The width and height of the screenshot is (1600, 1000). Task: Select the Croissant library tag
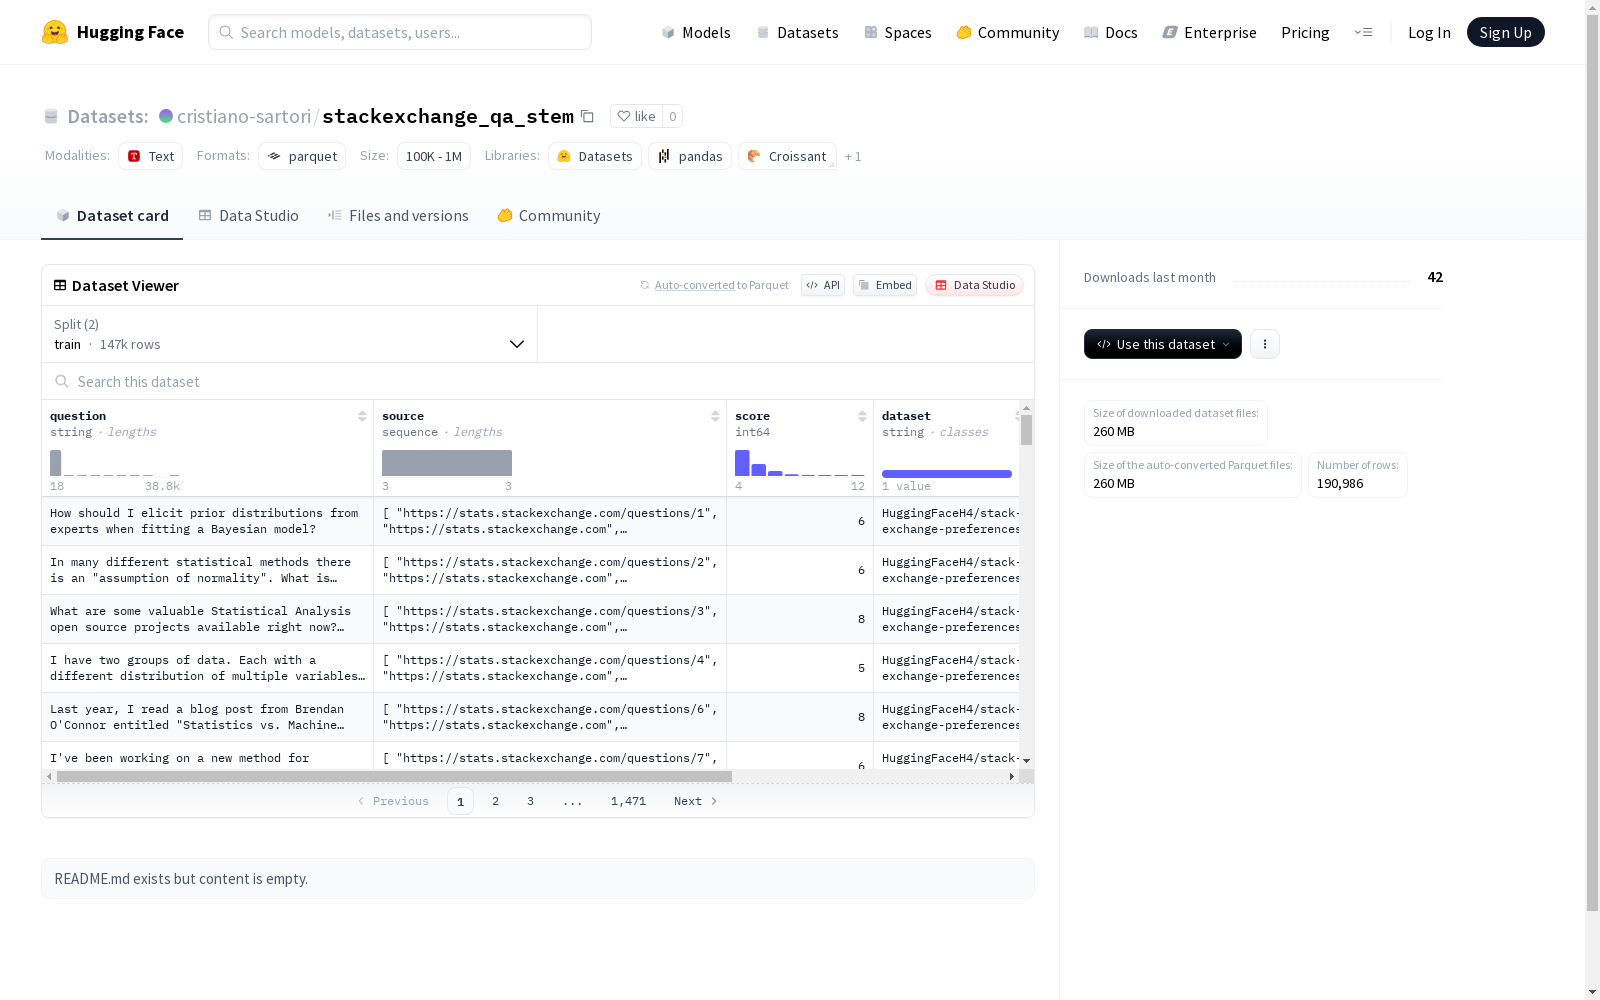[x=787, y=156]
